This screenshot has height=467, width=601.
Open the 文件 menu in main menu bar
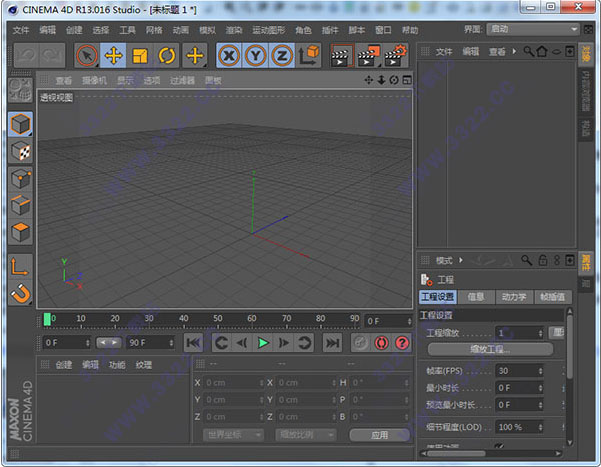pos(21,30)
